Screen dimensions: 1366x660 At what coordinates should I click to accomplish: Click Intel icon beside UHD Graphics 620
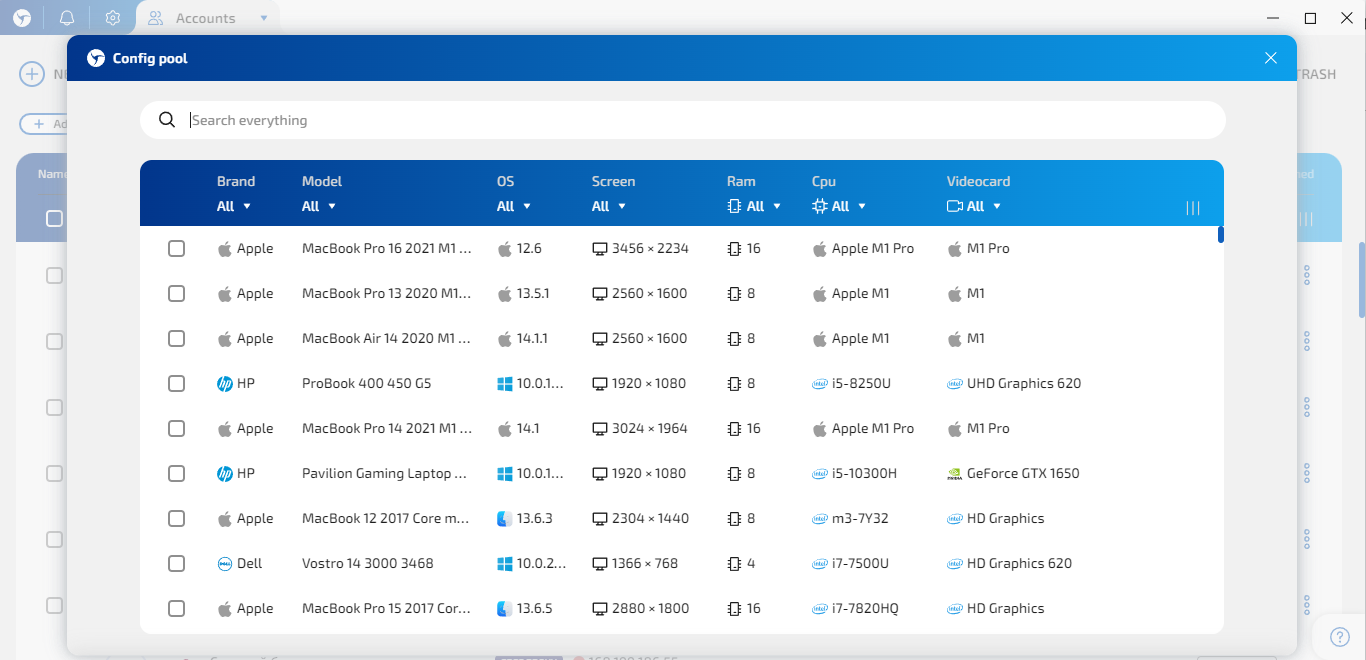tap(955, 383)
